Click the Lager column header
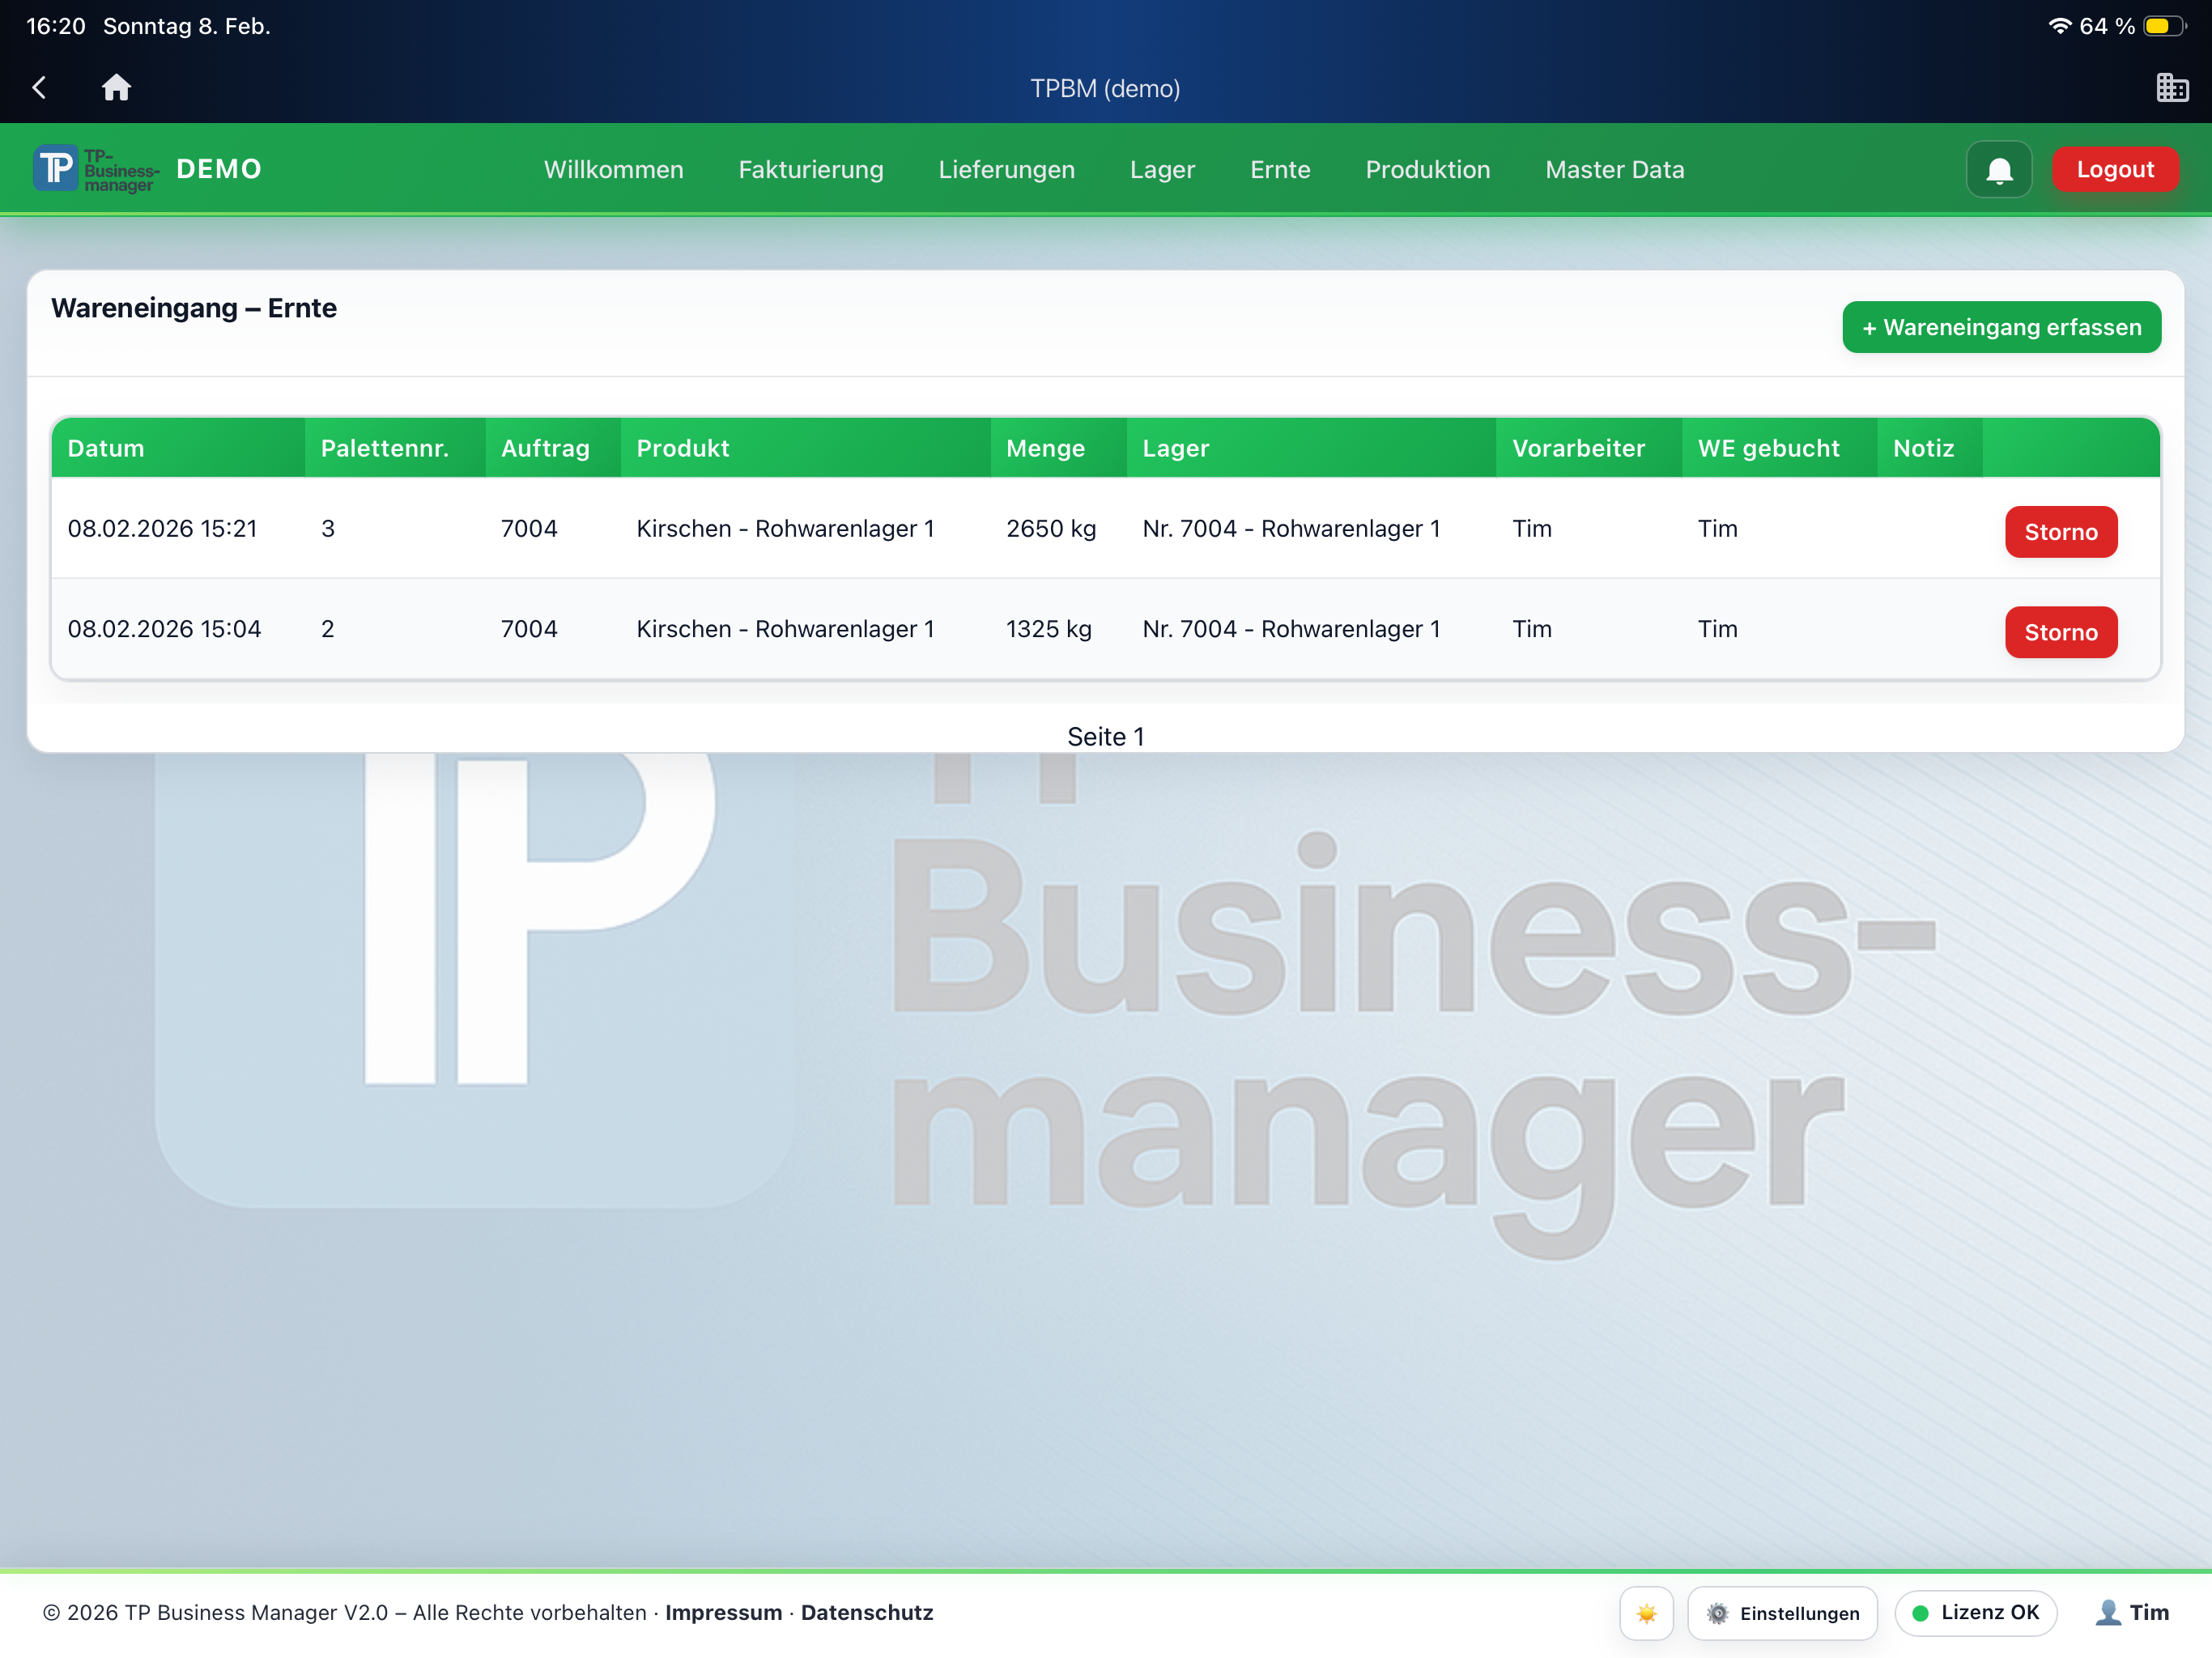Image resolution: width=2212 pixels, height=1658 pixels. (x=1312, y=448)
